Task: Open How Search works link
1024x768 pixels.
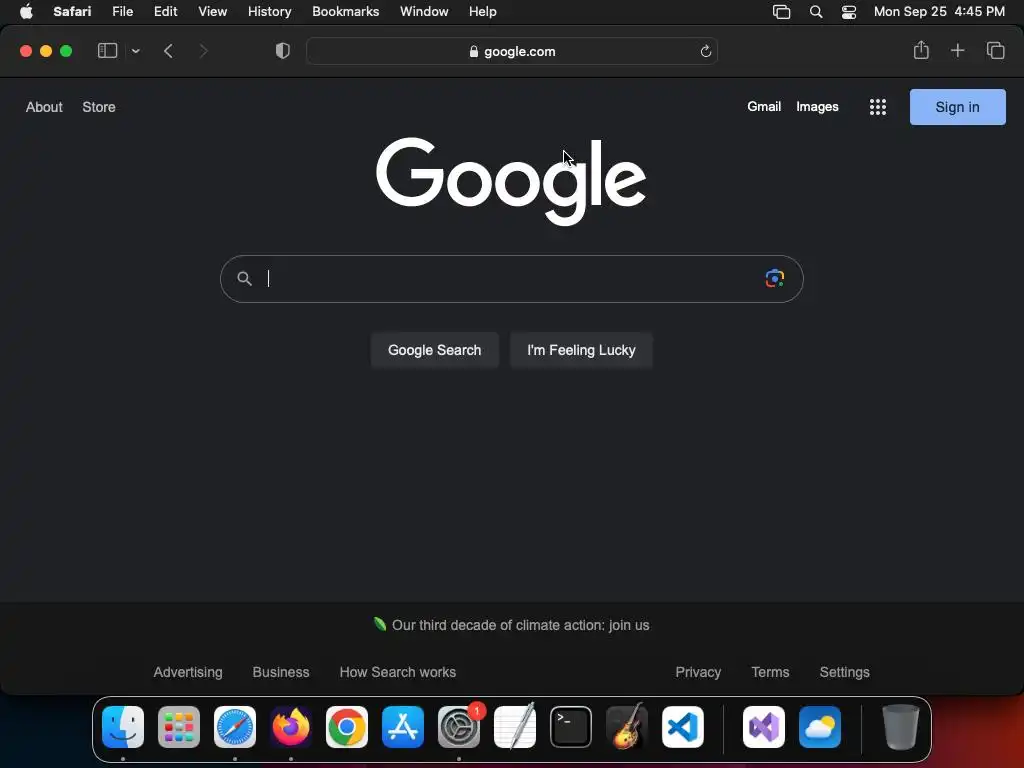Action: (x=398, y=672)
